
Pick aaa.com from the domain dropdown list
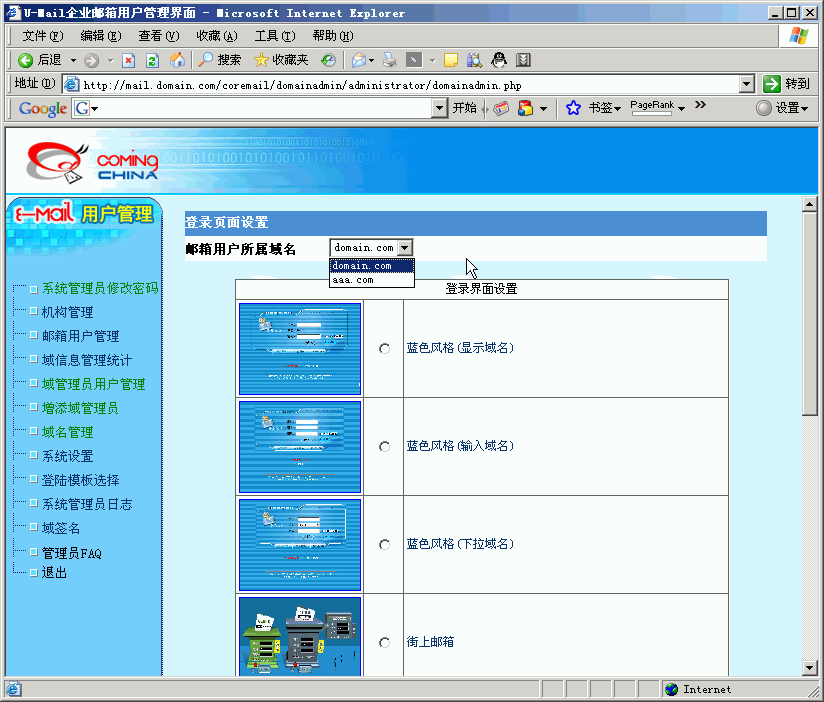pyautogui.click(x=353, y=280)
